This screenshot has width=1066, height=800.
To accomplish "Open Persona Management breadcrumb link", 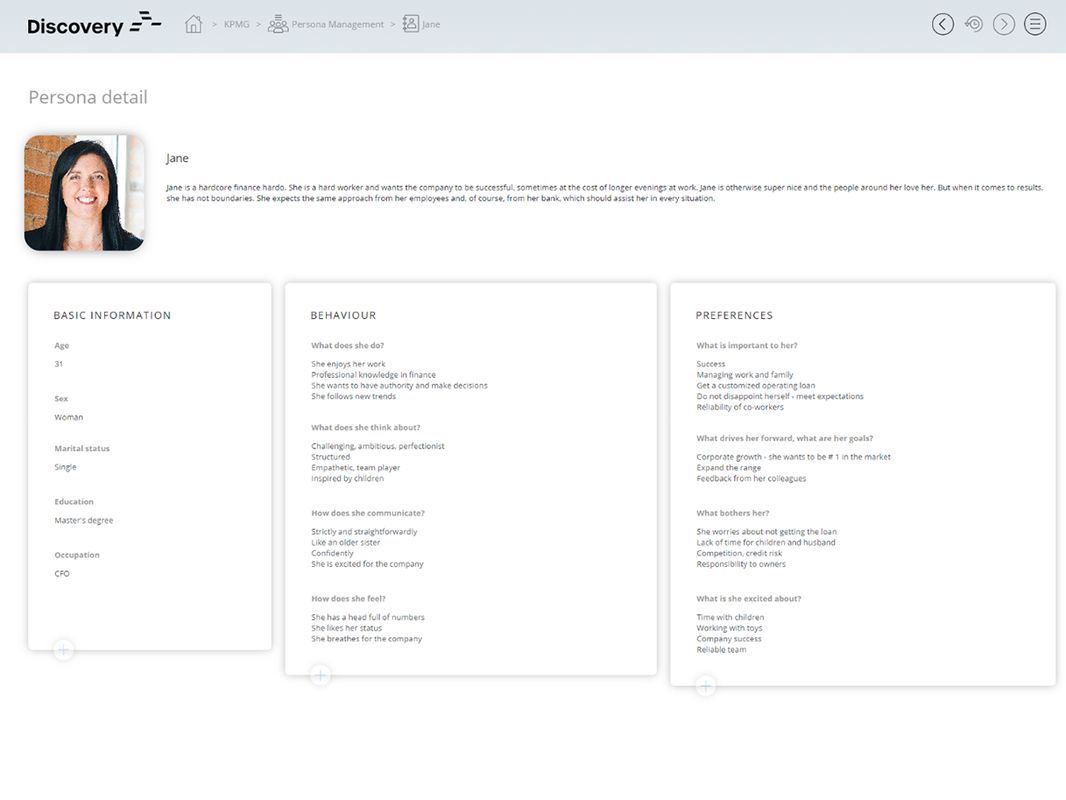I will click(x=337, y=25).
